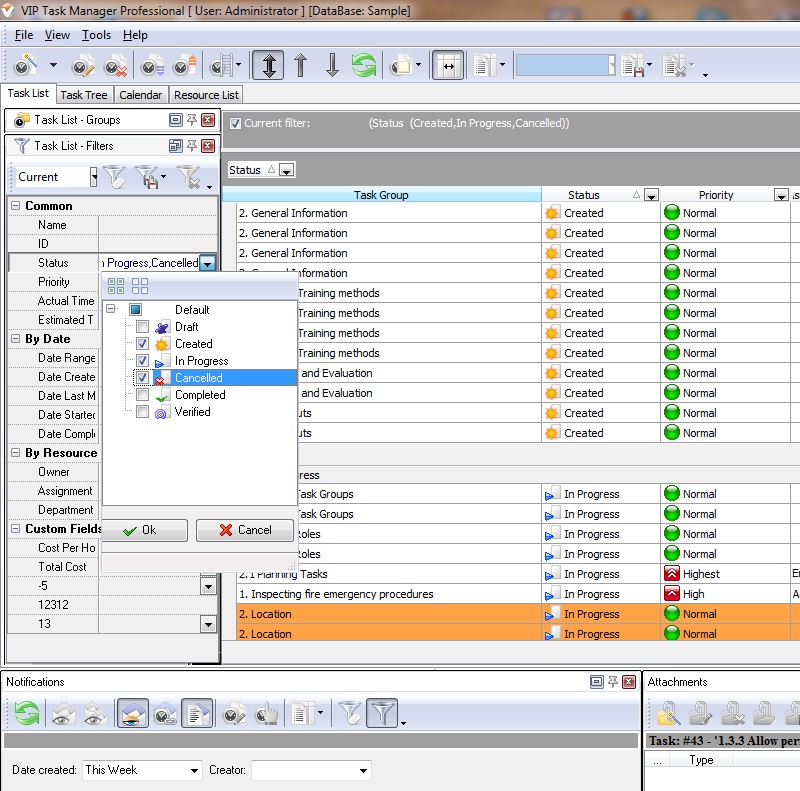
Task: Click the refresh icon in Notifications toolbar
Action: (27, 713)
